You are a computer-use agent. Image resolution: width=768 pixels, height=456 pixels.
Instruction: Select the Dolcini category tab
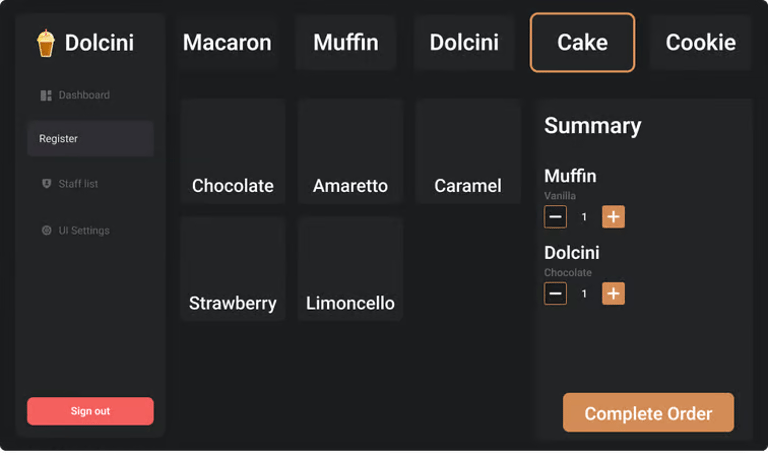pyautogui.click(x=464, y=43)
